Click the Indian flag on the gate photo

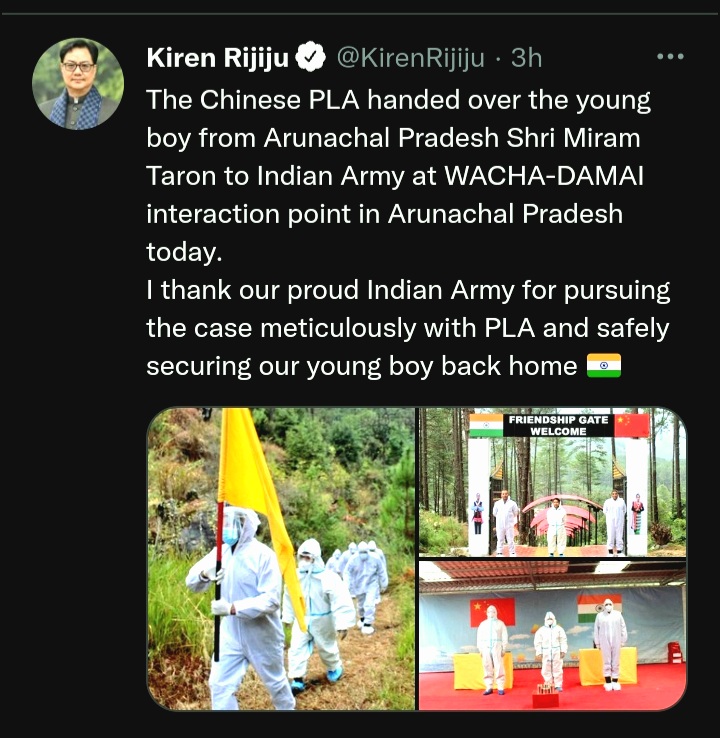pos(486,425)
